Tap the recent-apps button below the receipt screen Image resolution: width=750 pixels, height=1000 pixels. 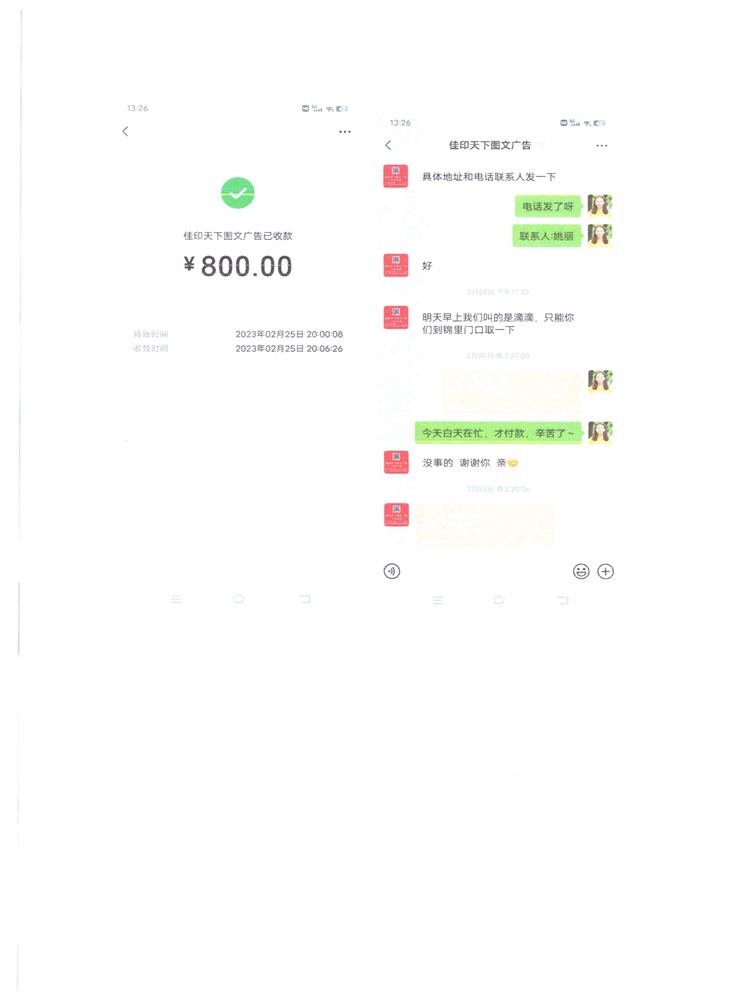pos(177,599)
